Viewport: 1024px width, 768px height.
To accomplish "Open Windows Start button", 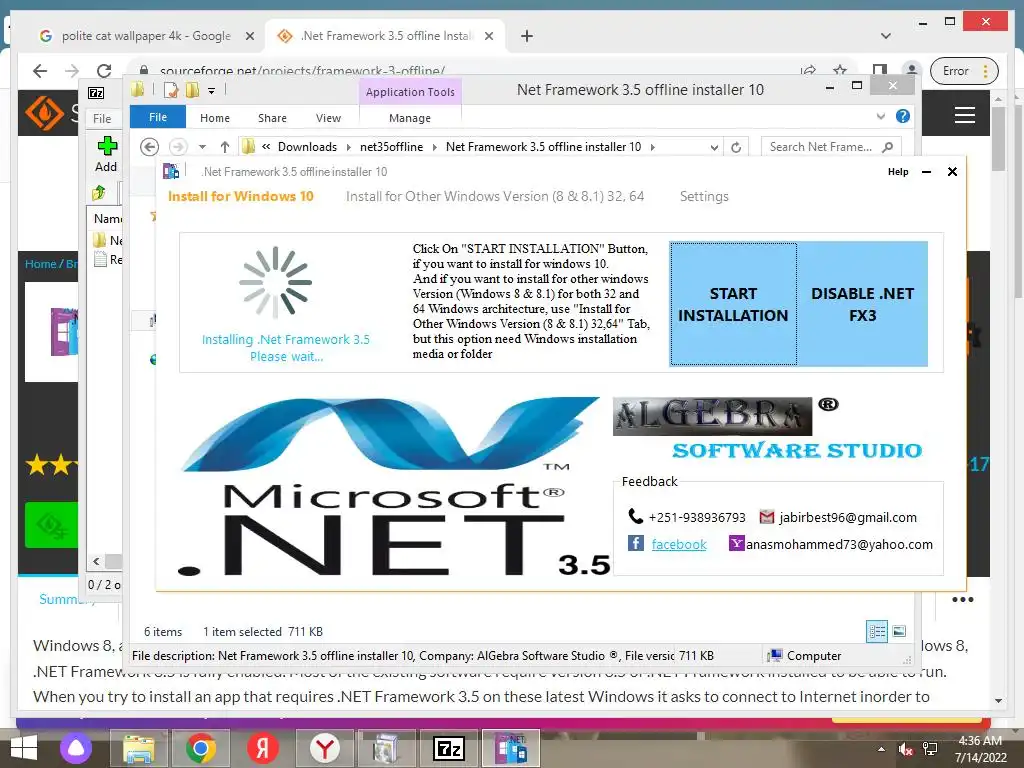I will click(x=24, y=748).
